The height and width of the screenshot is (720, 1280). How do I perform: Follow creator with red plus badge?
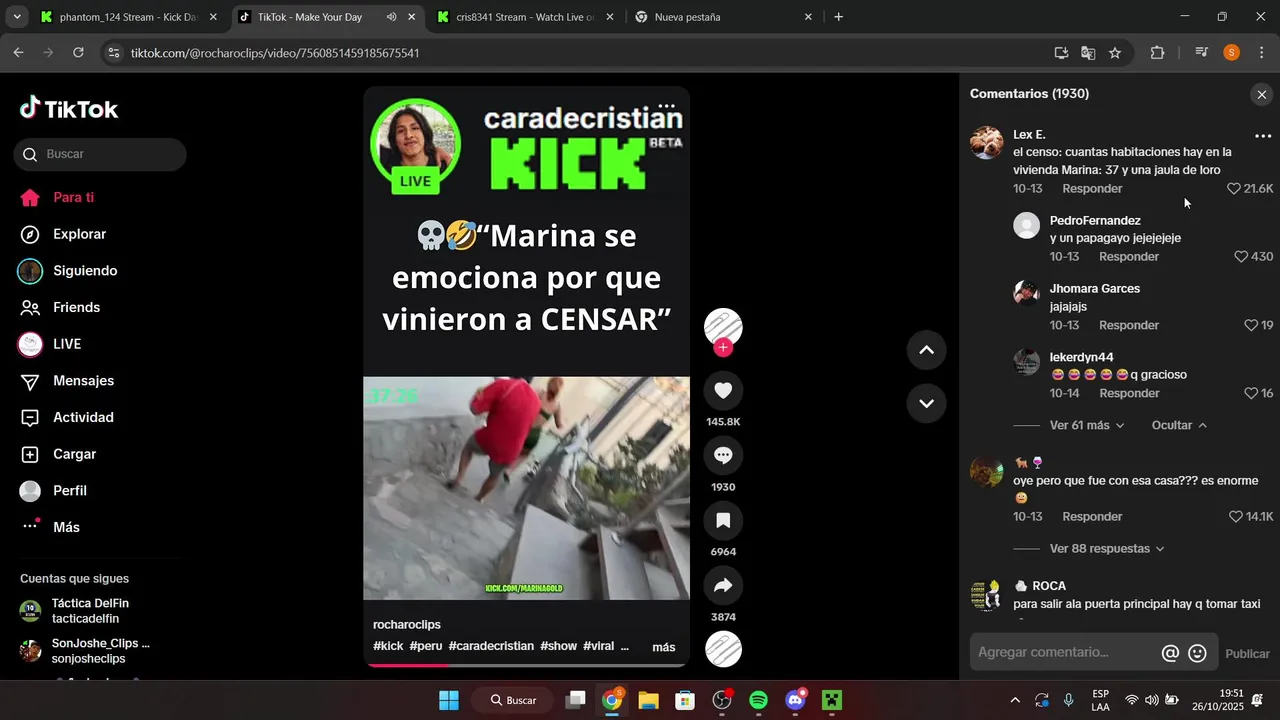[723, 347]
